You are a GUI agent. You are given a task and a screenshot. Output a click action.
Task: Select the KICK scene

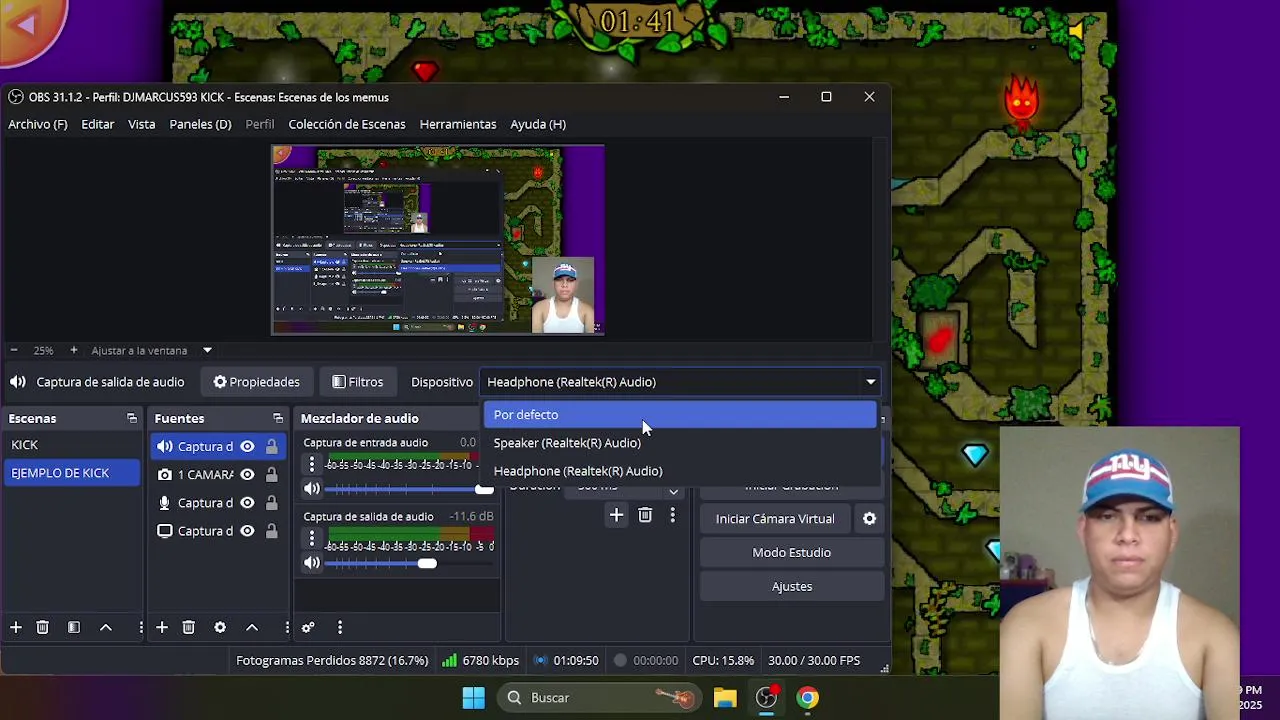click(72, 445)
